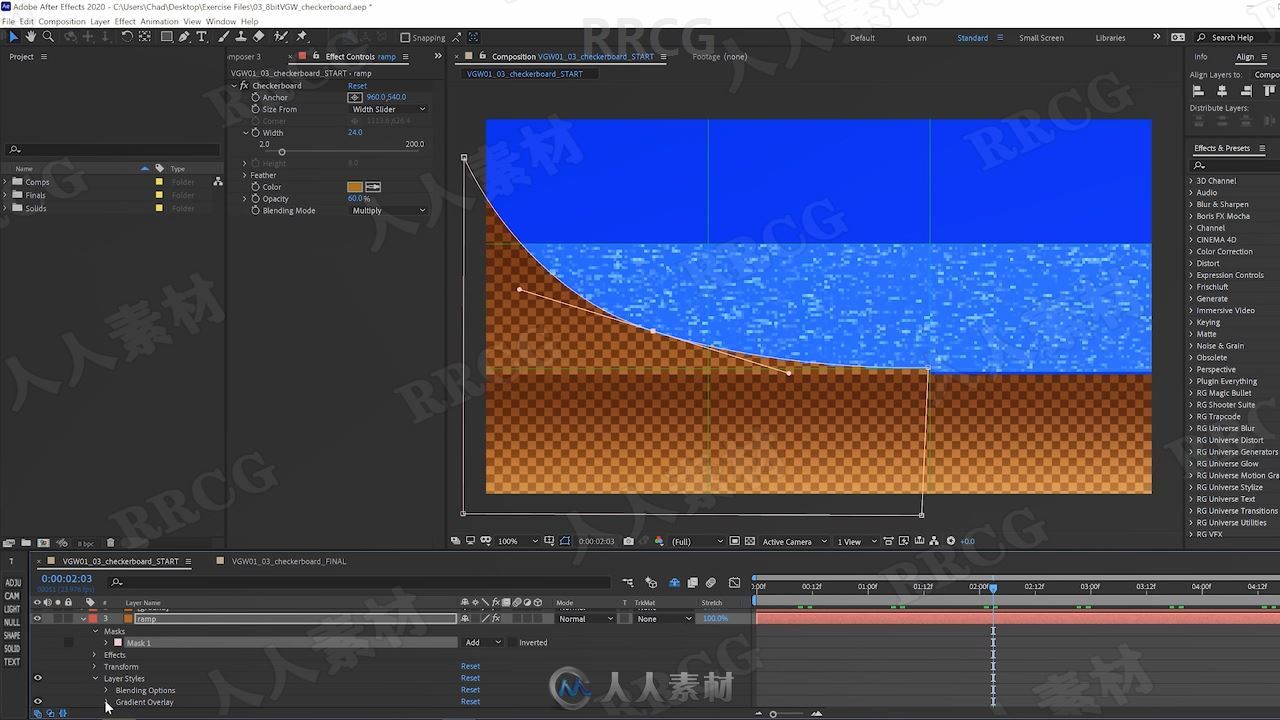Reset the Gradient Overlay style
The image size is (1280, 720).
point(470,701)
